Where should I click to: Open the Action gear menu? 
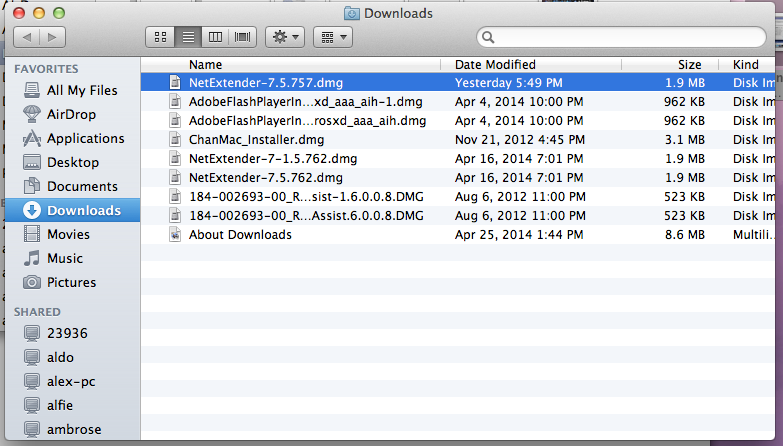[285, 37]
